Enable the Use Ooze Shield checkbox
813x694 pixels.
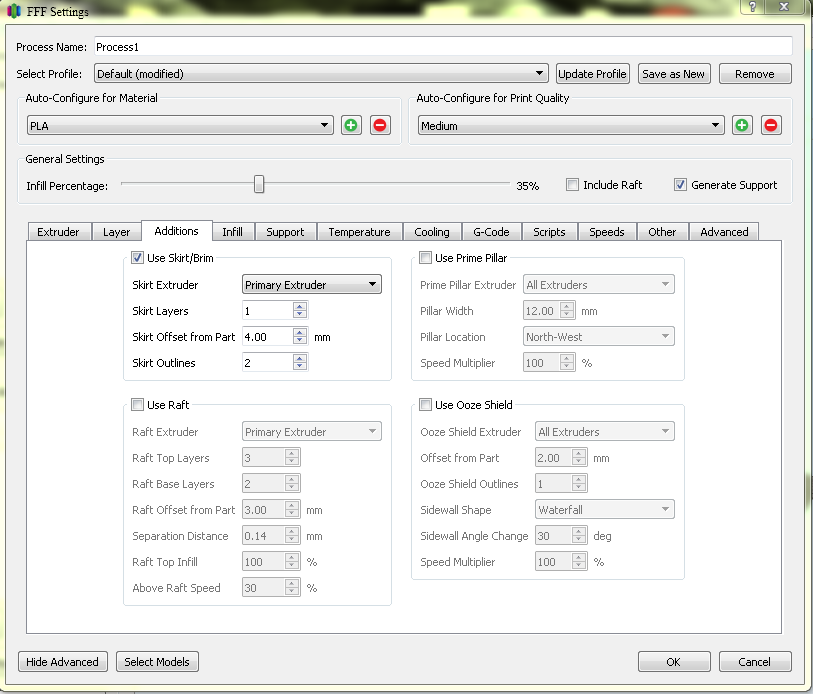coord(426,405)
